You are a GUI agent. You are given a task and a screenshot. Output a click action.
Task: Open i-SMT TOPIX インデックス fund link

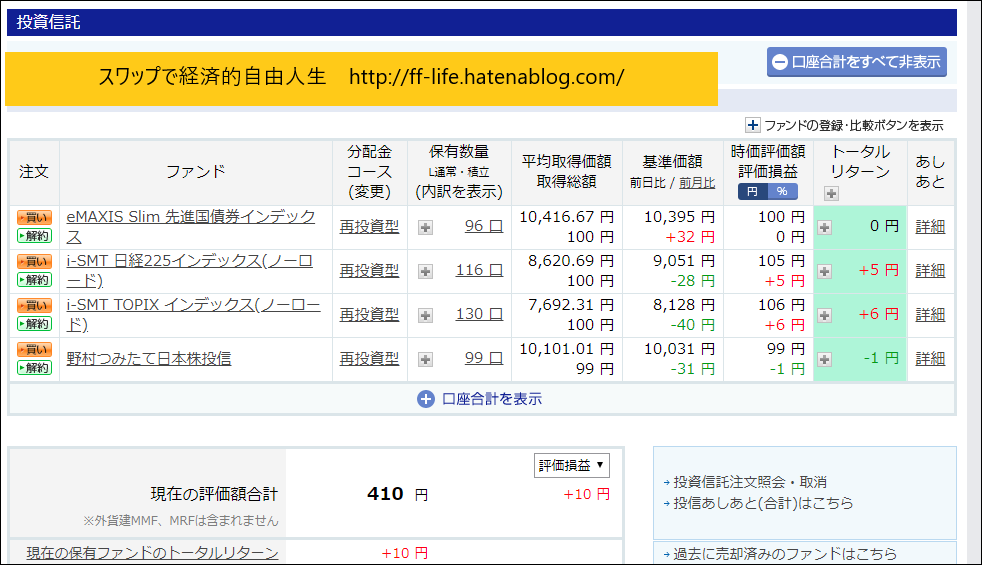194,314
